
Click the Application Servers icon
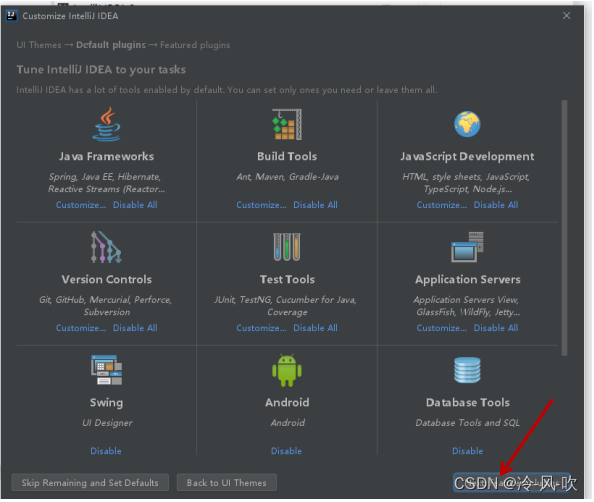467,247
